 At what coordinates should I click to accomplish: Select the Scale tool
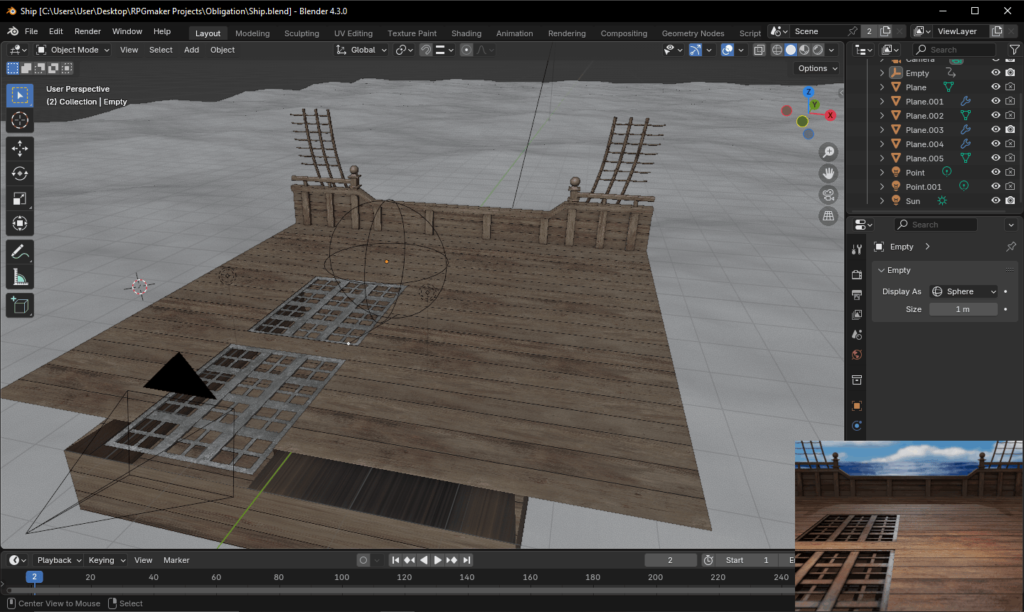click(x=20, y=199)
